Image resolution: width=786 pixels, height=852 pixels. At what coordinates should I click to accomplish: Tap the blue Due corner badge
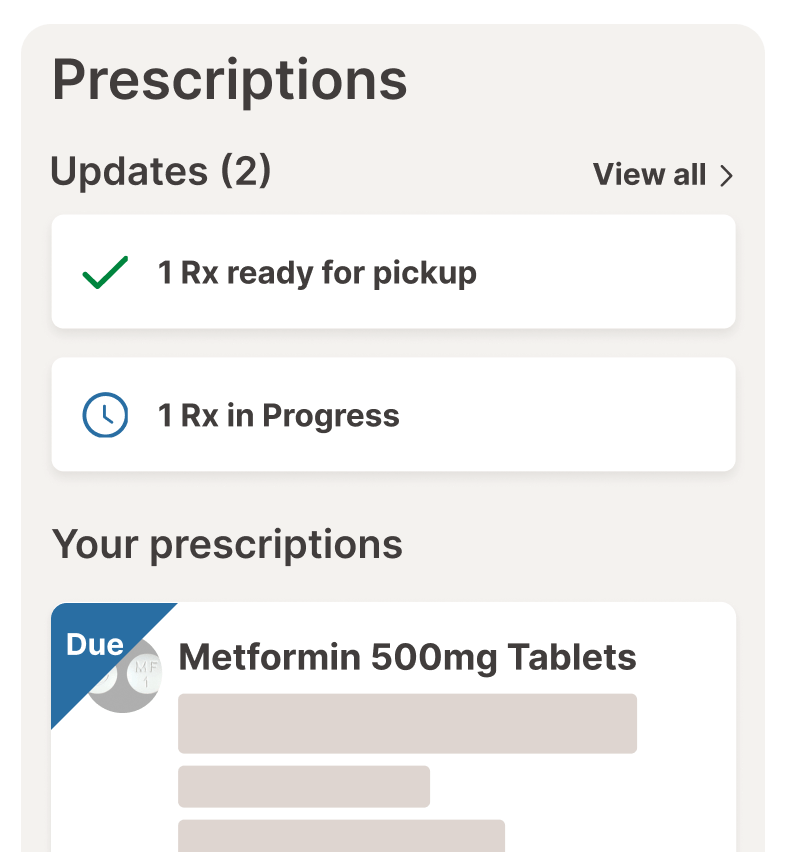pos(92,643)
